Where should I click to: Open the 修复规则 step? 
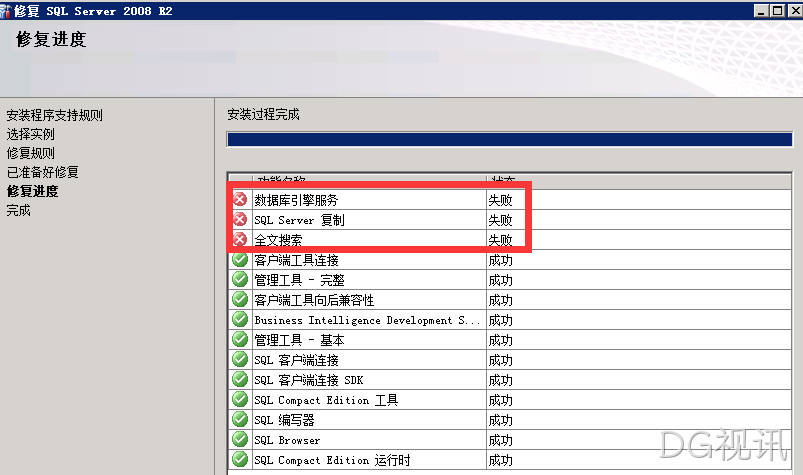[30, 153]
